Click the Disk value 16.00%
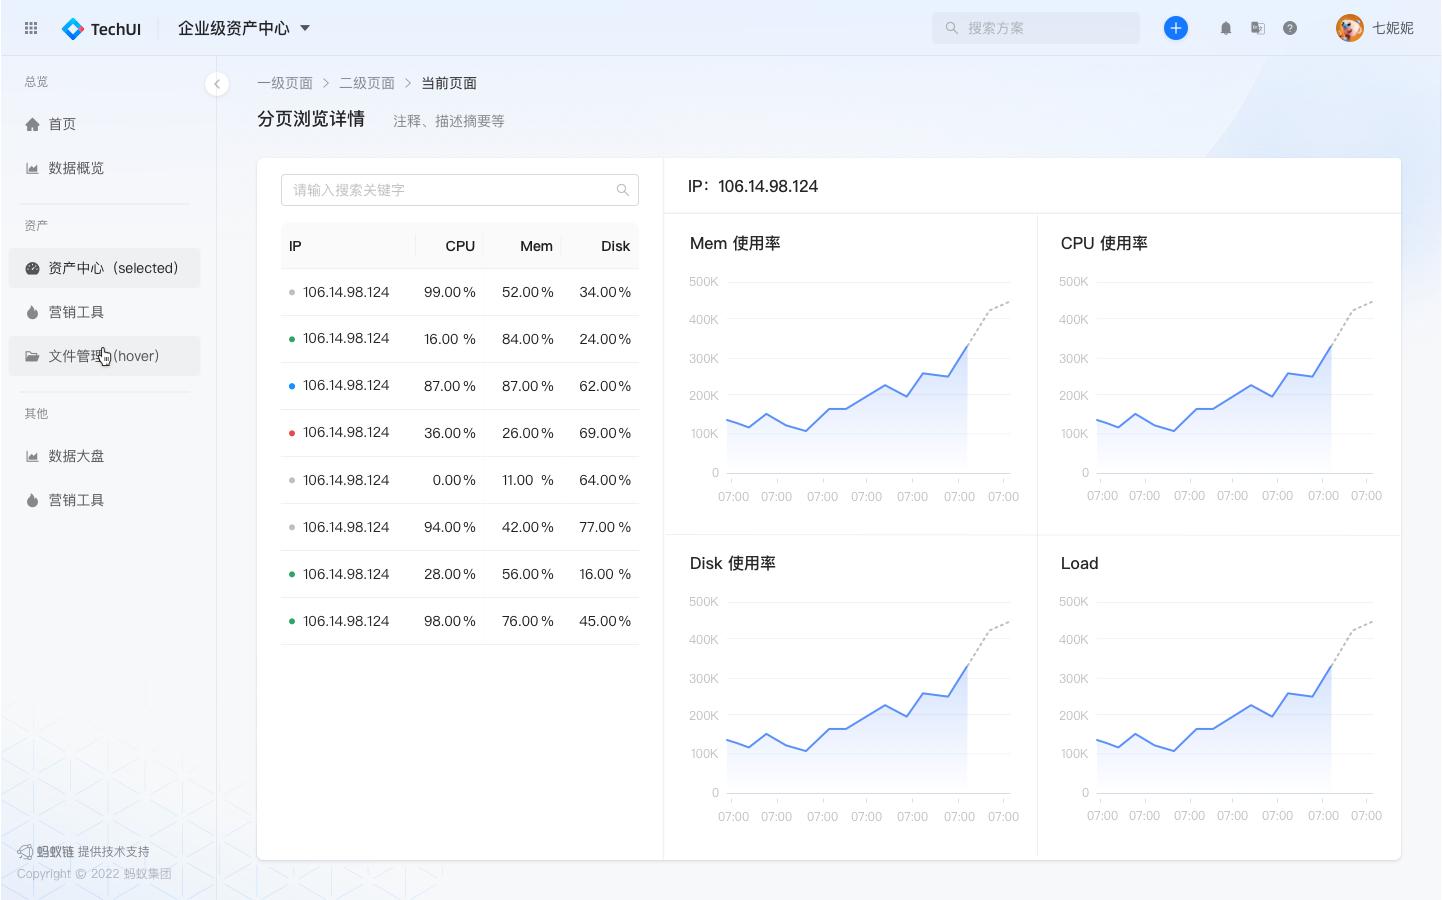Screen dimensions: 1442x900 click(605, 574)
